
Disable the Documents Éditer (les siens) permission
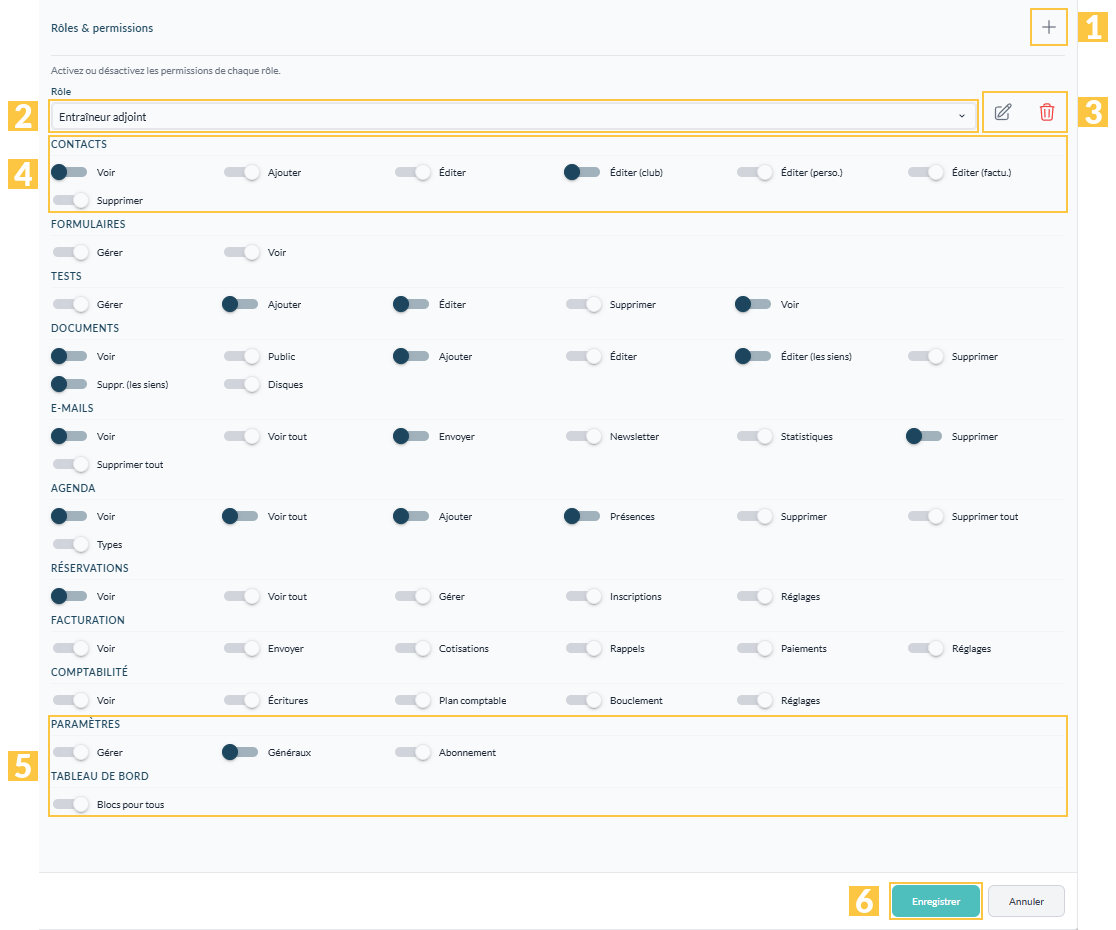pos(753,356)
